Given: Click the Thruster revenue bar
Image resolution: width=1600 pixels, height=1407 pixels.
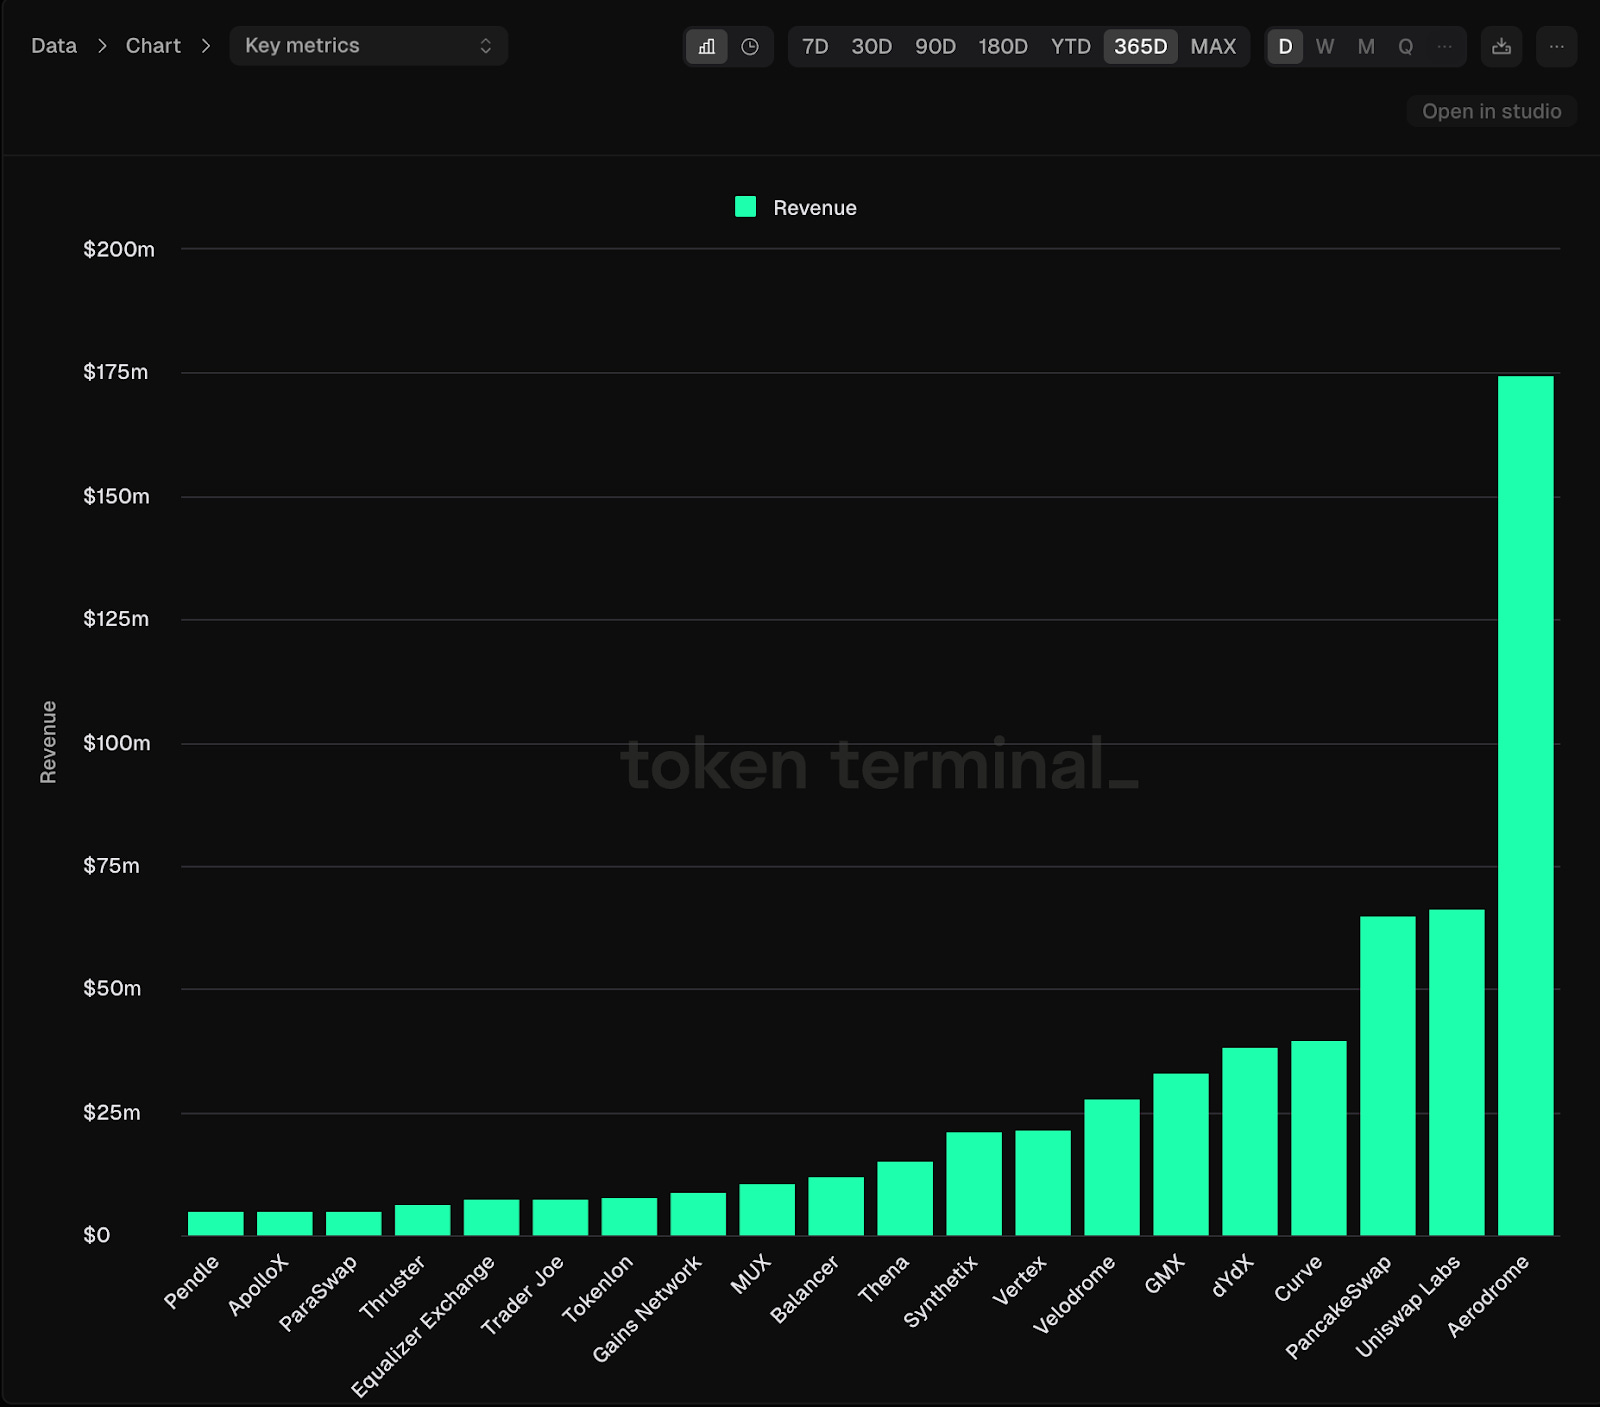Looking at the screenshot, I should [x=422, y=1220].
